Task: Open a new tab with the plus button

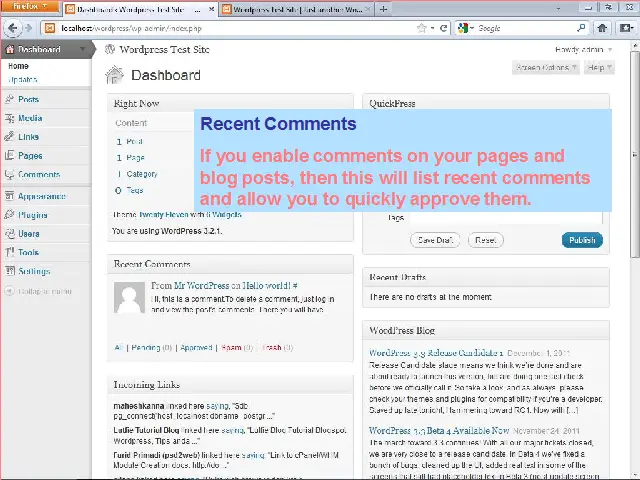Action: click(383, 9)
